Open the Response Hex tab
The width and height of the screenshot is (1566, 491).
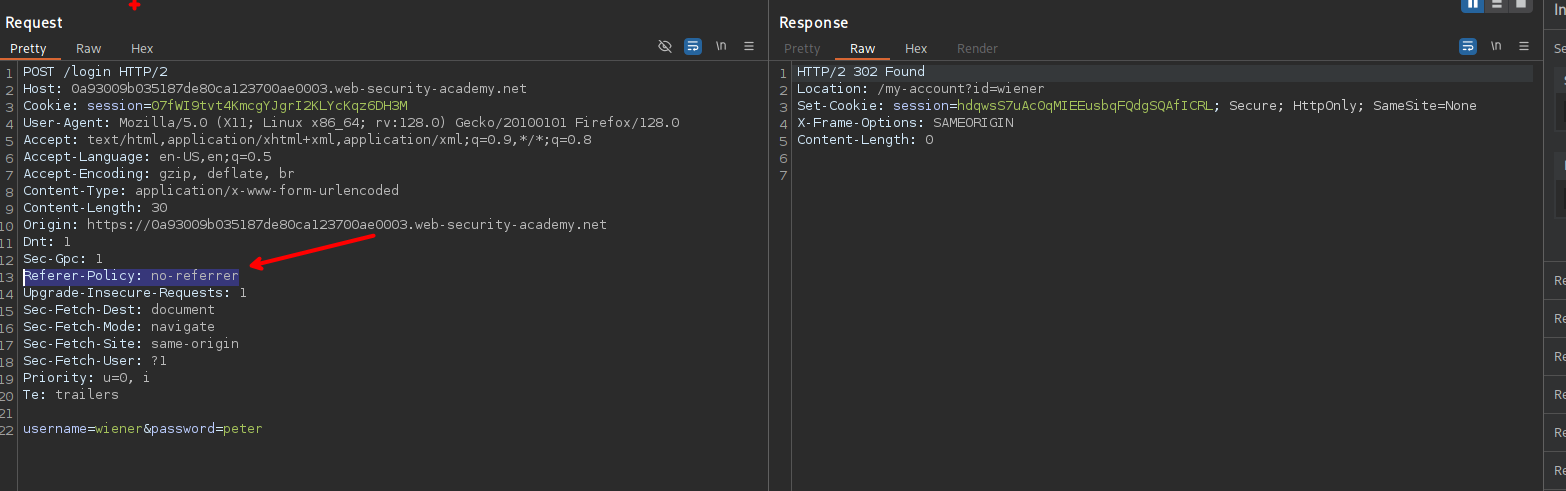click(916, 48)
